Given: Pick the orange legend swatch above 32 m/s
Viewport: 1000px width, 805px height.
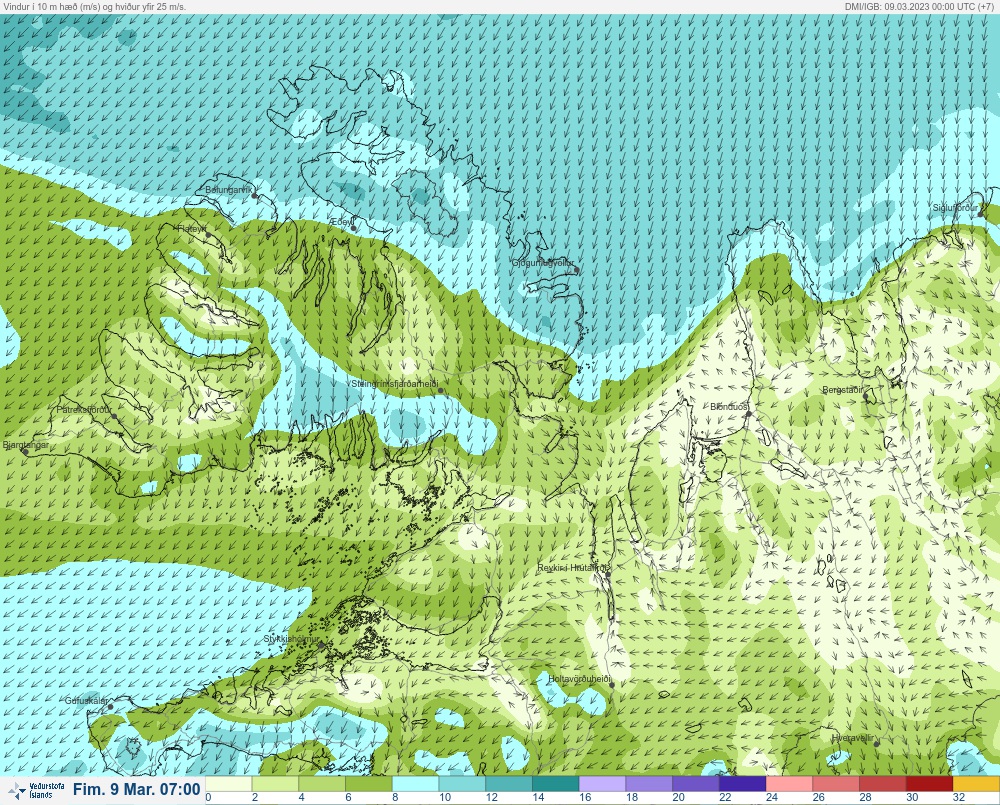Looking at the screenshot, I should [x=976, y=783].
